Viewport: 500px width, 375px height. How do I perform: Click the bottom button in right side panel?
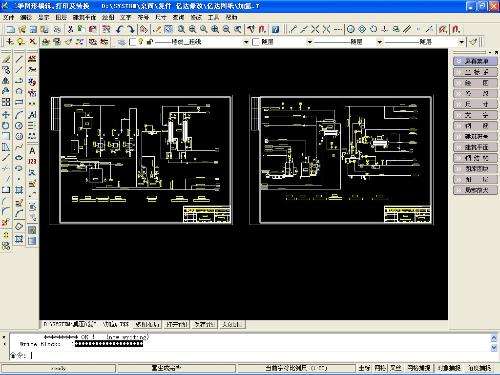pyautogui.click(x=476, y=190)
